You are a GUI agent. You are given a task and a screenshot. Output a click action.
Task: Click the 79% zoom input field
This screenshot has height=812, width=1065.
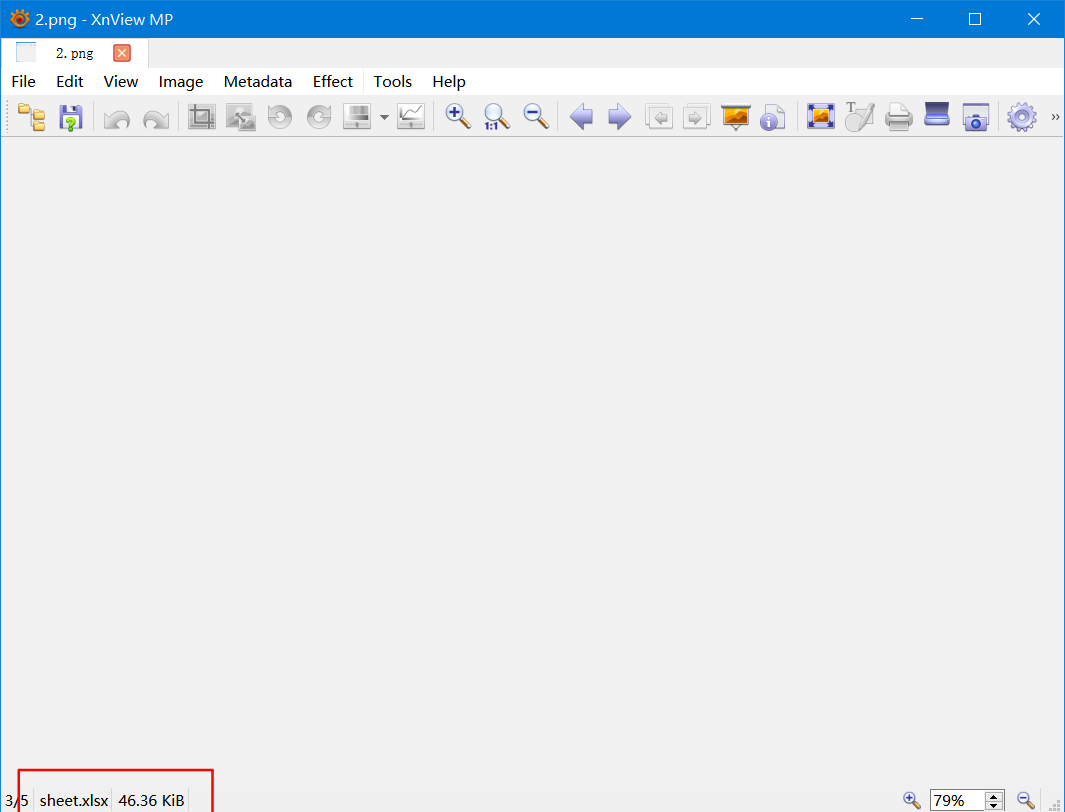(x=956, y=800)
